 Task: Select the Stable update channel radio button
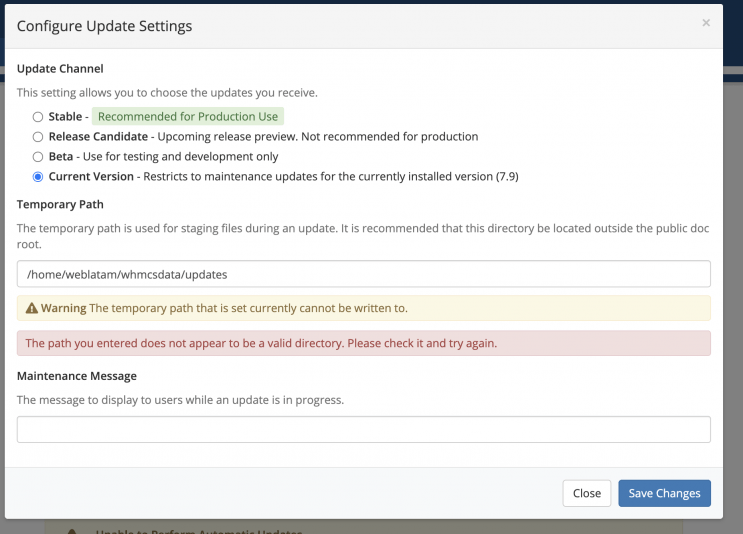pos(38,117)
